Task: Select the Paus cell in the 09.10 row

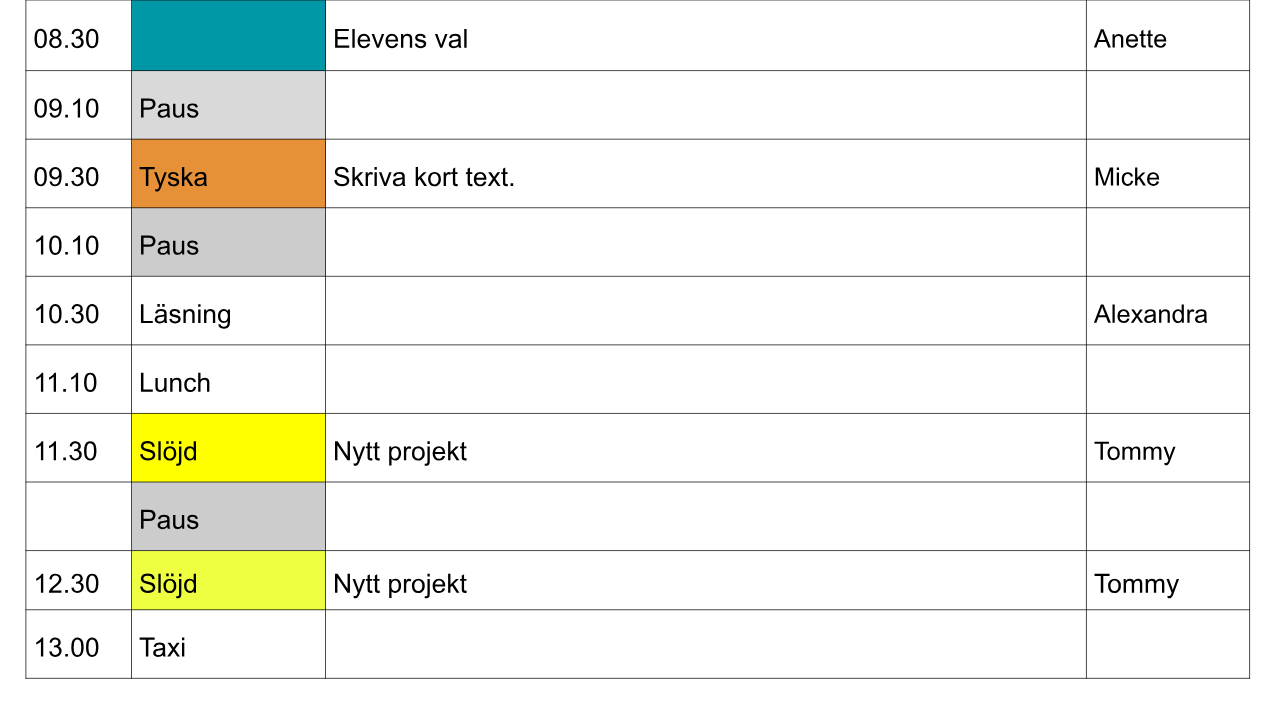Action: click(x=228, y=107)
